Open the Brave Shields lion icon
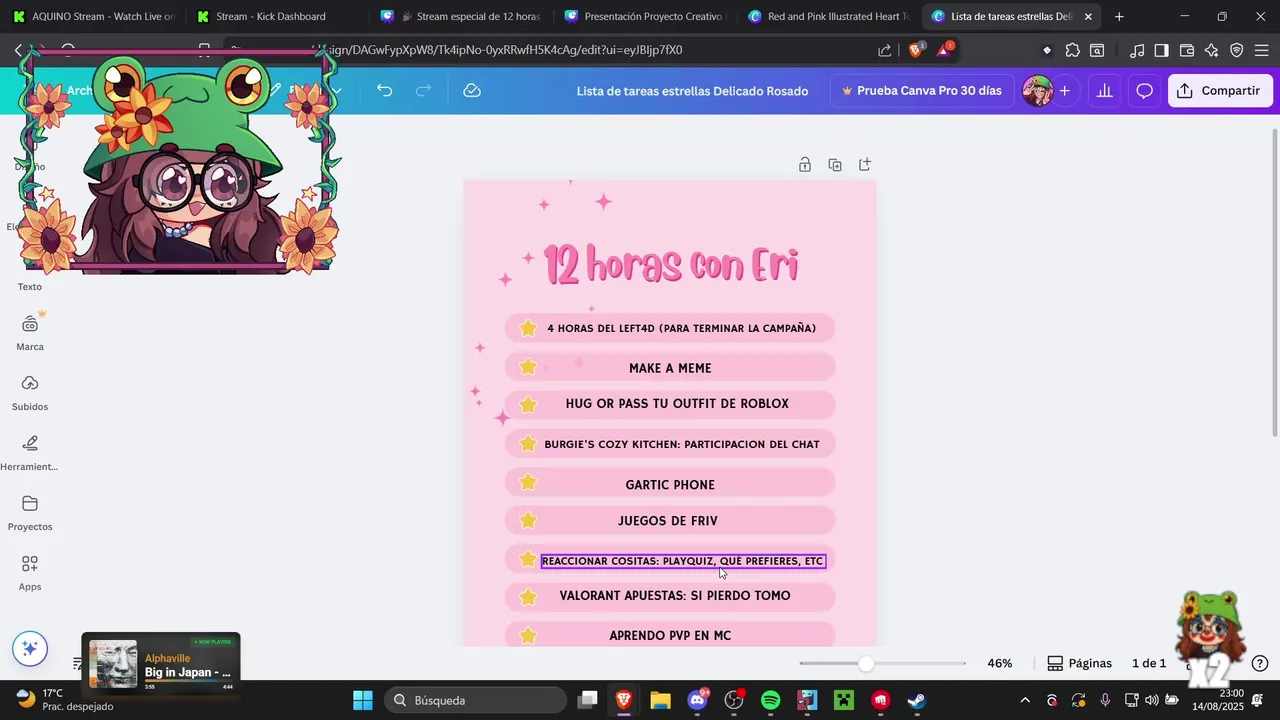The height and width of the screenshot is (720, 1280). click(915, 50)
